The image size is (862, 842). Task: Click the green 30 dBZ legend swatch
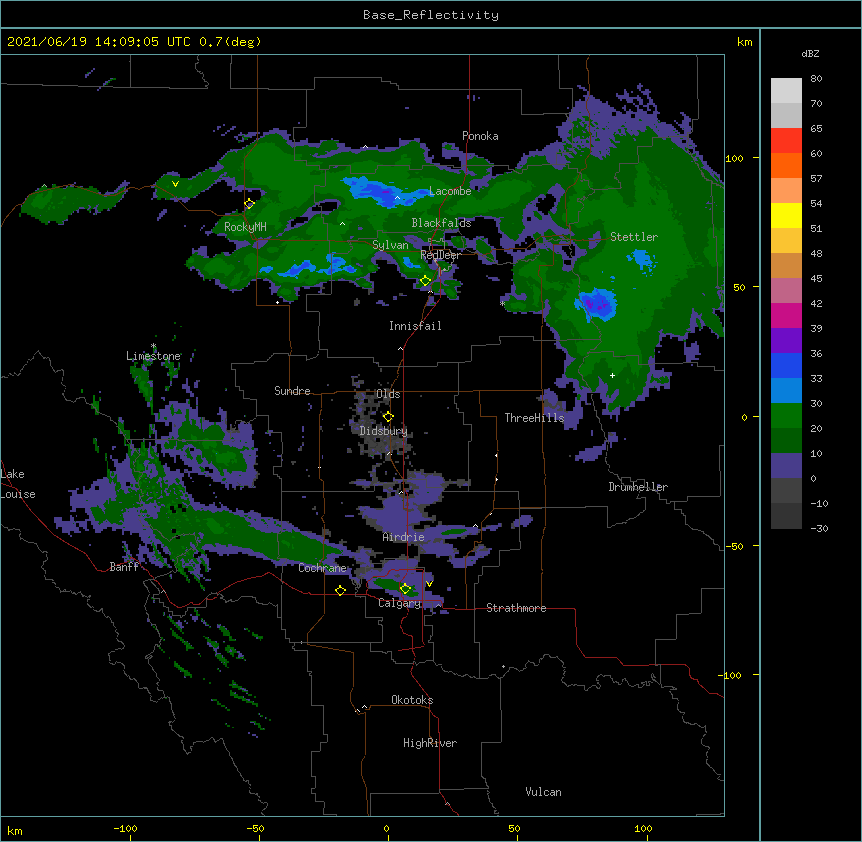pyautogui.click(x=786, y=416)
